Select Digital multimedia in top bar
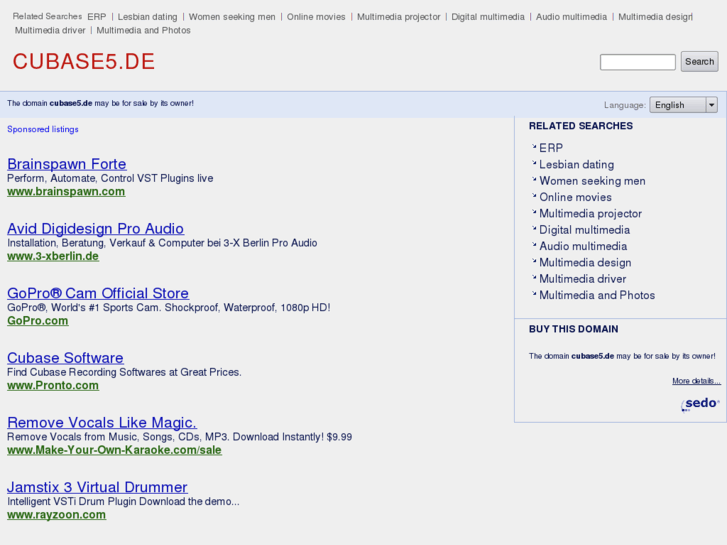 (x=488, y=17)
